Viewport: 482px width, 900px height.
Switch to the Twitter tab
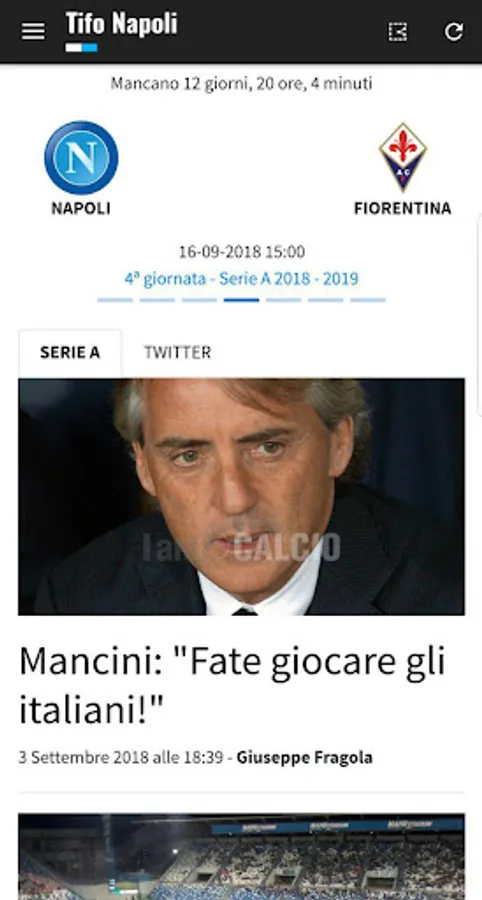[x=177, y=352]
